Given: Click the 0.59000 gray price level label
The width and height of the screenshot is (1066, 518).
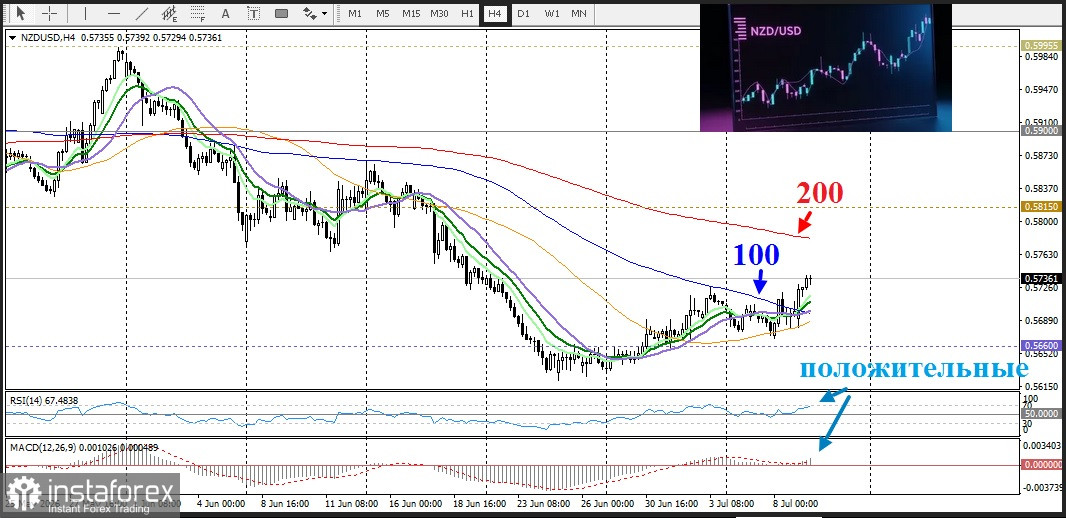Looking at the screenshot, I should 1040,131.
